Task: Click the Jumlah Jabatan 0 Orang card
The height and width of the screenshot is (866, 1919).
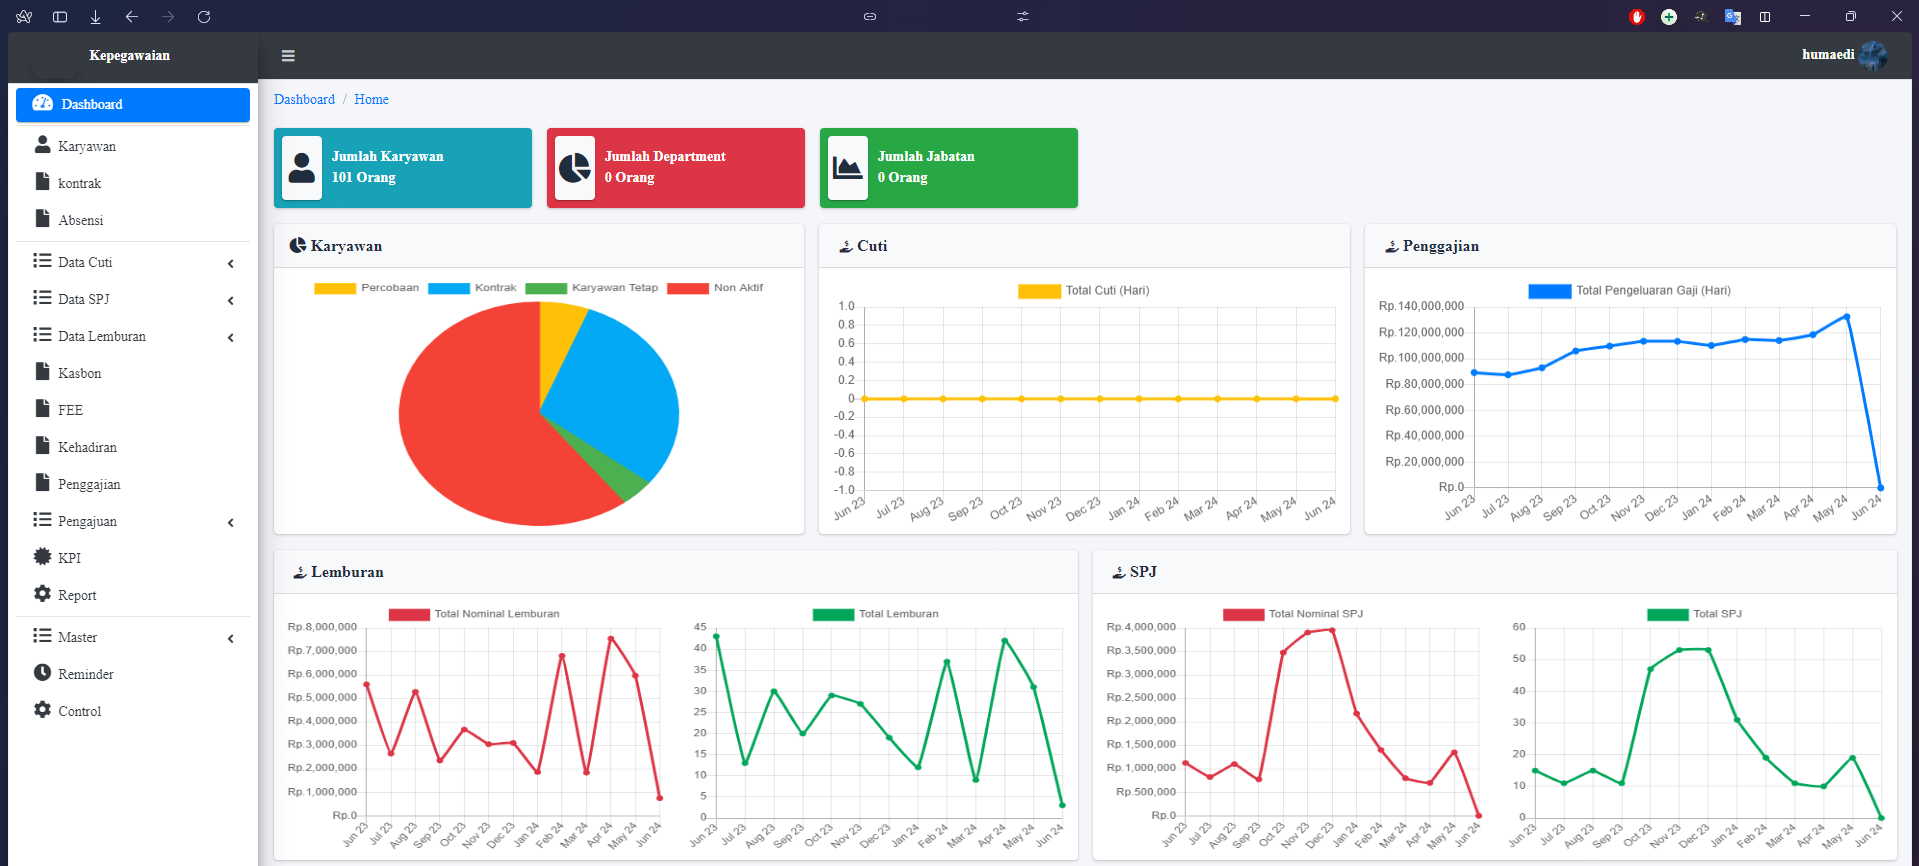Action: [x=949, y=168]
